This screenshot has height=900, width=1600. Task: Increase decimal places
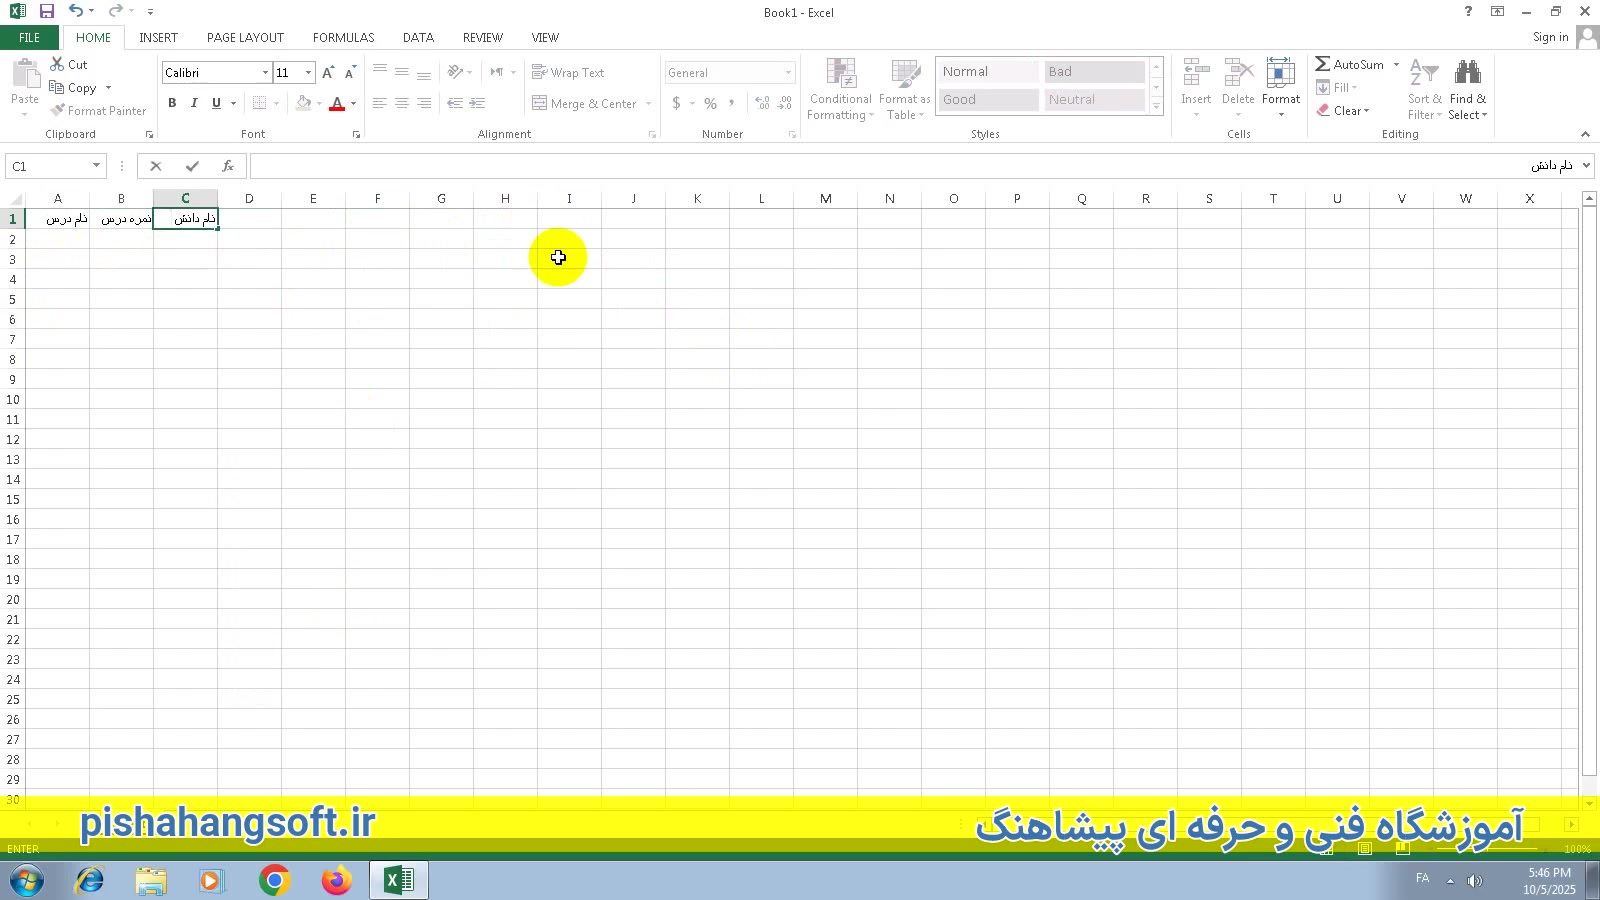762,103
